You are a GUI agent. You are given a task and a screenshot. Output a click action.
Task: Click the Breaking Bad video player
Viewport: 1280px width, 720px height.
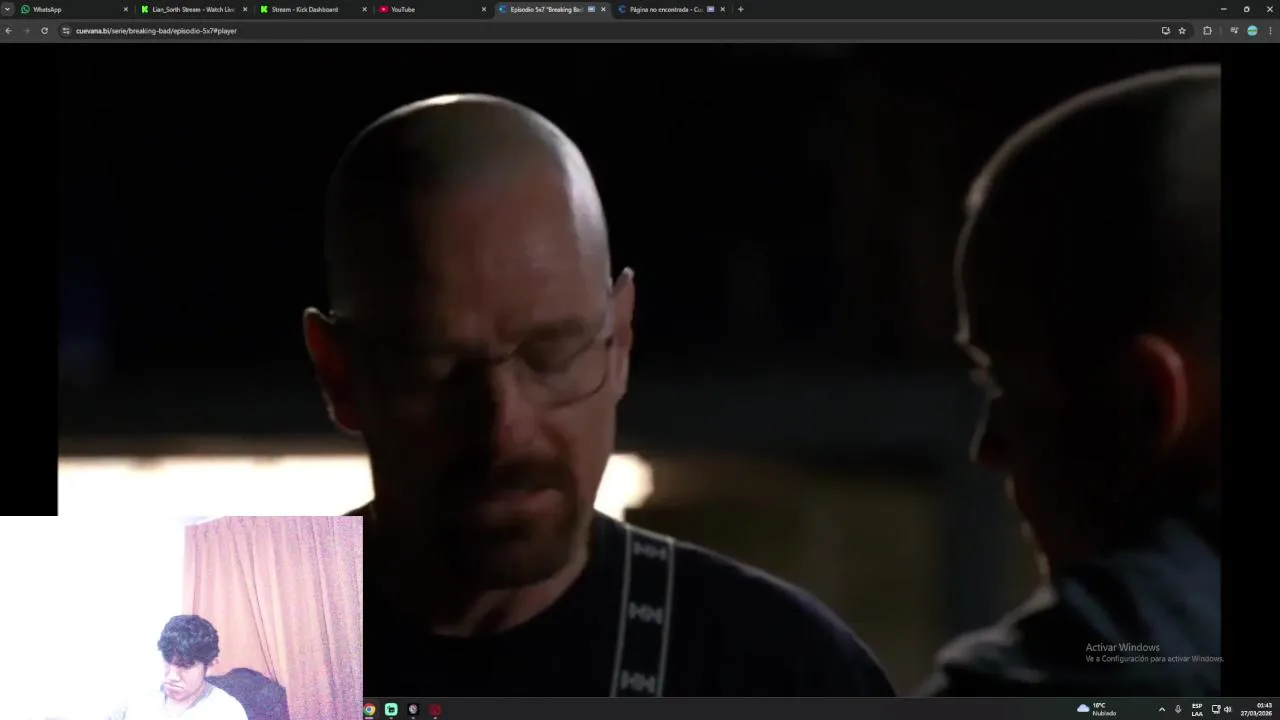tap(640, 370)
